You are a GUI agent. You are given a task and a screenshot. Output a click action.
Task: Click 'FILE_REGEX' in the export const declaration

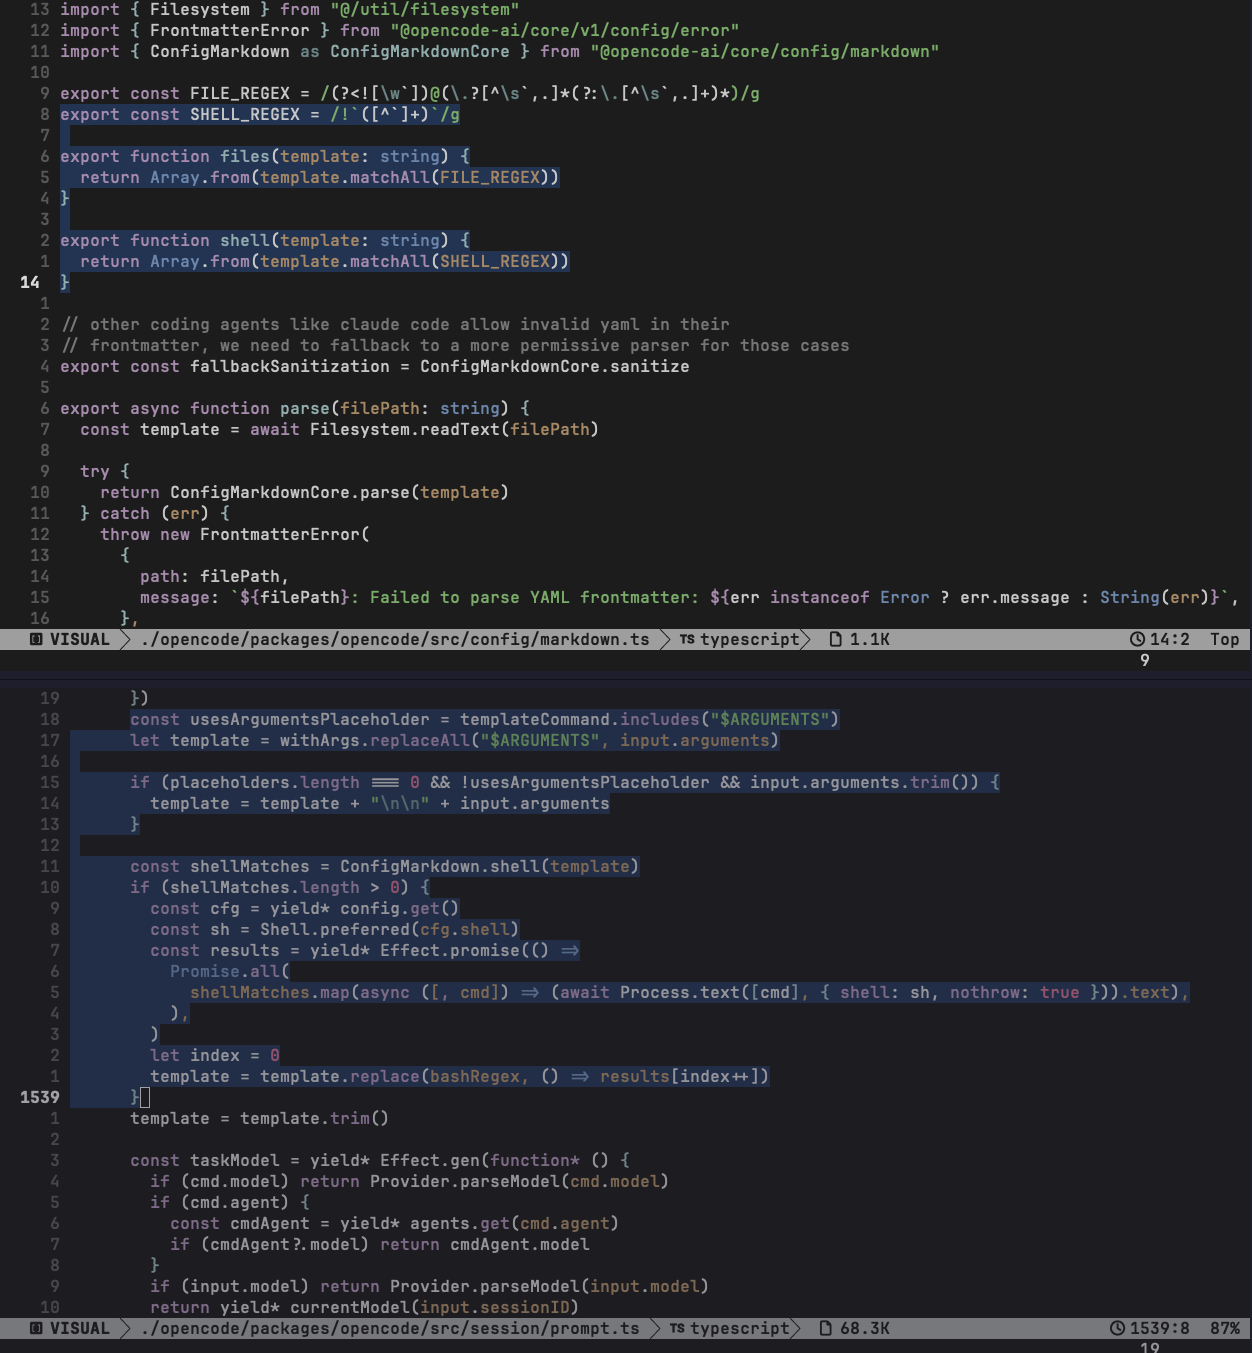coord(240,93)
